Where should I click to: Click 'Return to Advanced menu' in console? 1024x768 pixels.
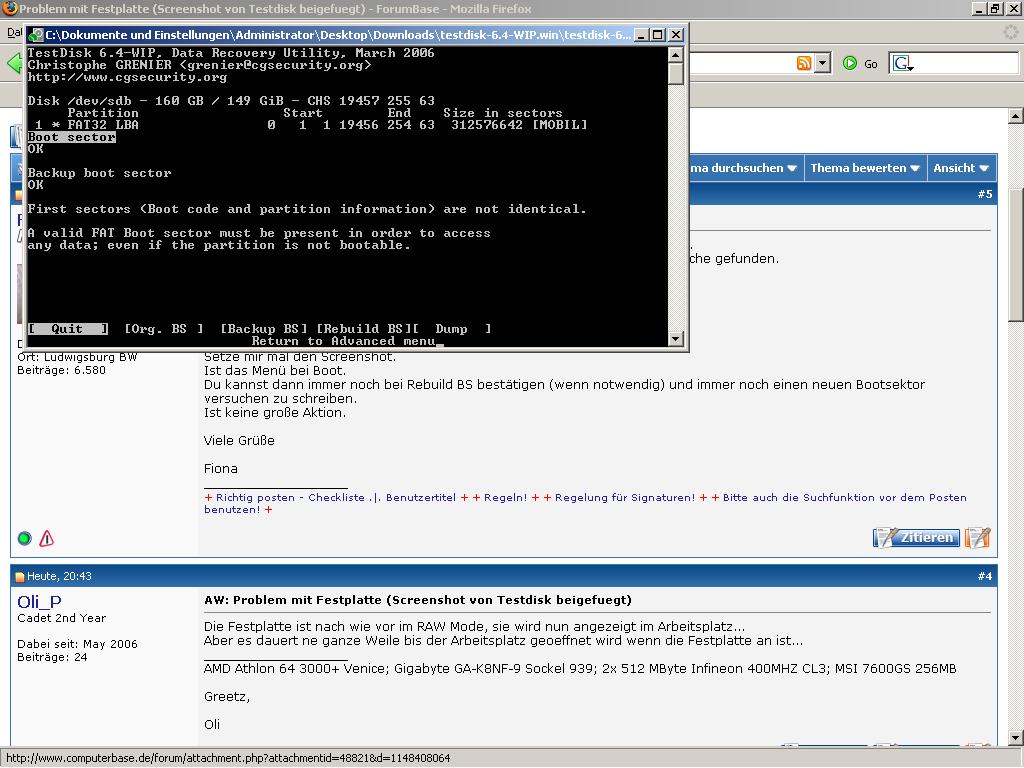click(344, 341)
